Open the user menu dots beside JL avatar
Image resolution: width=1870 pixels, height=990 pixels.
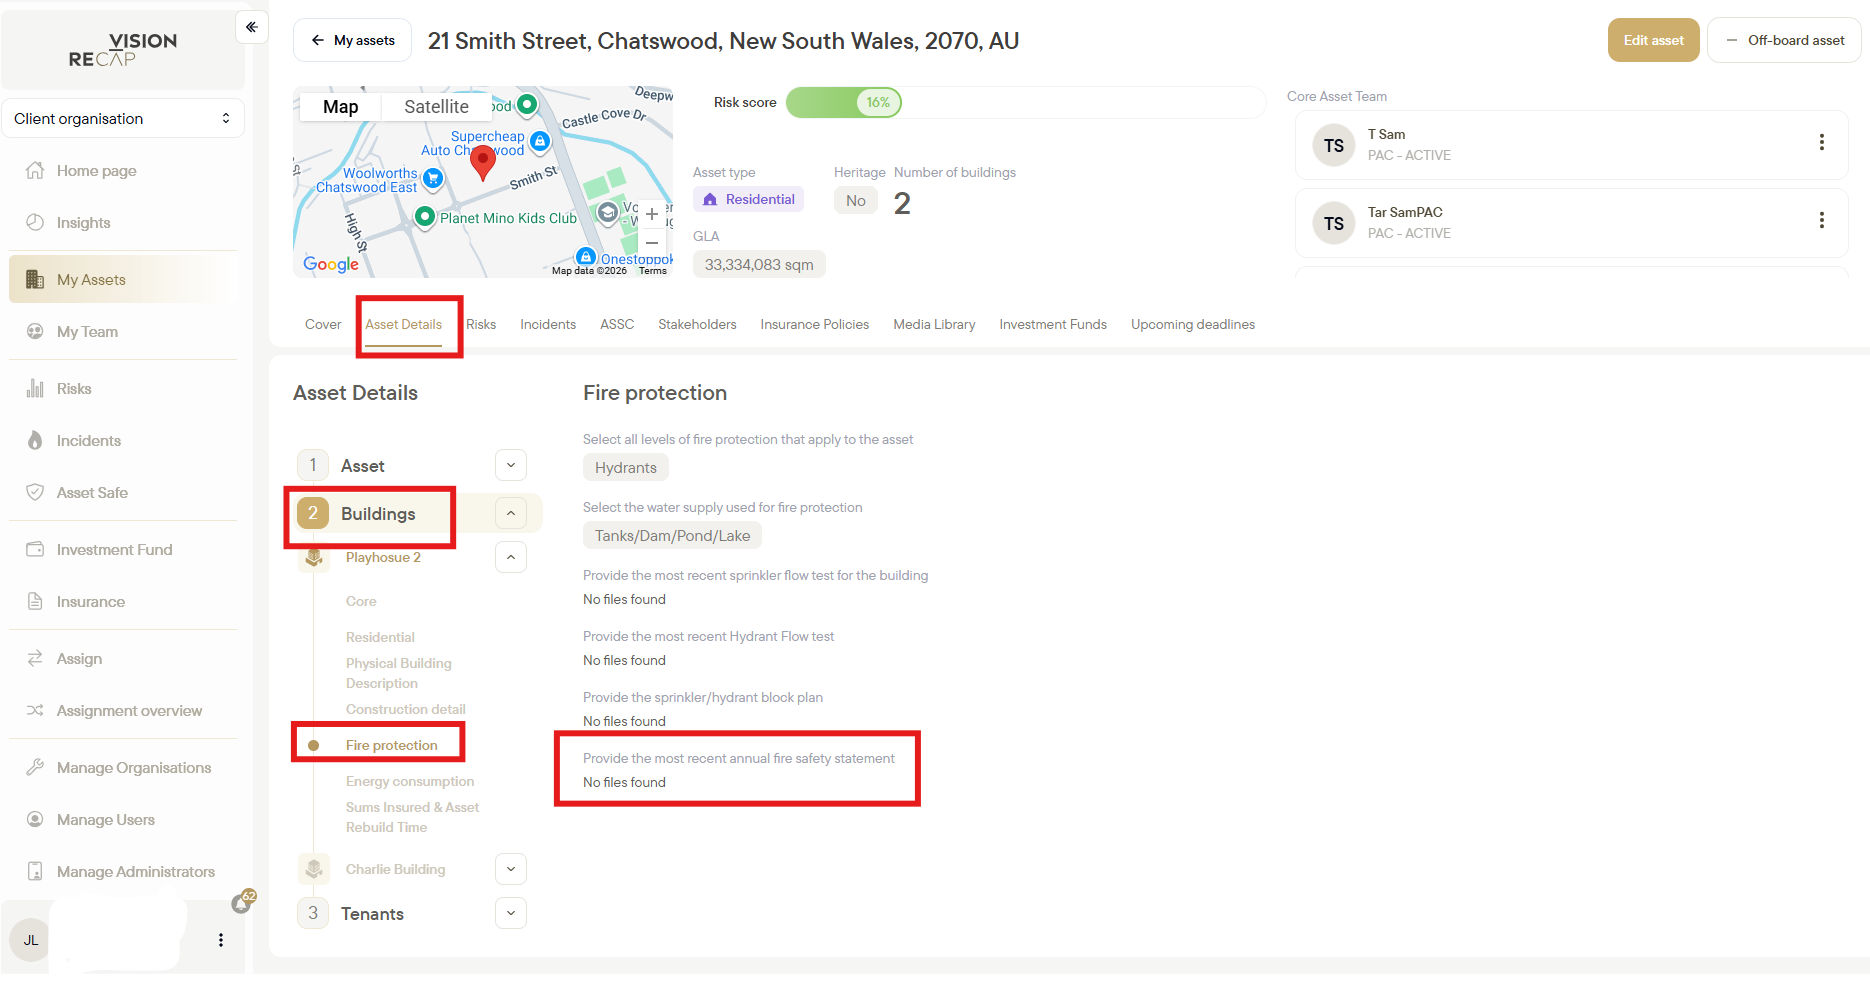click(221, 940)
